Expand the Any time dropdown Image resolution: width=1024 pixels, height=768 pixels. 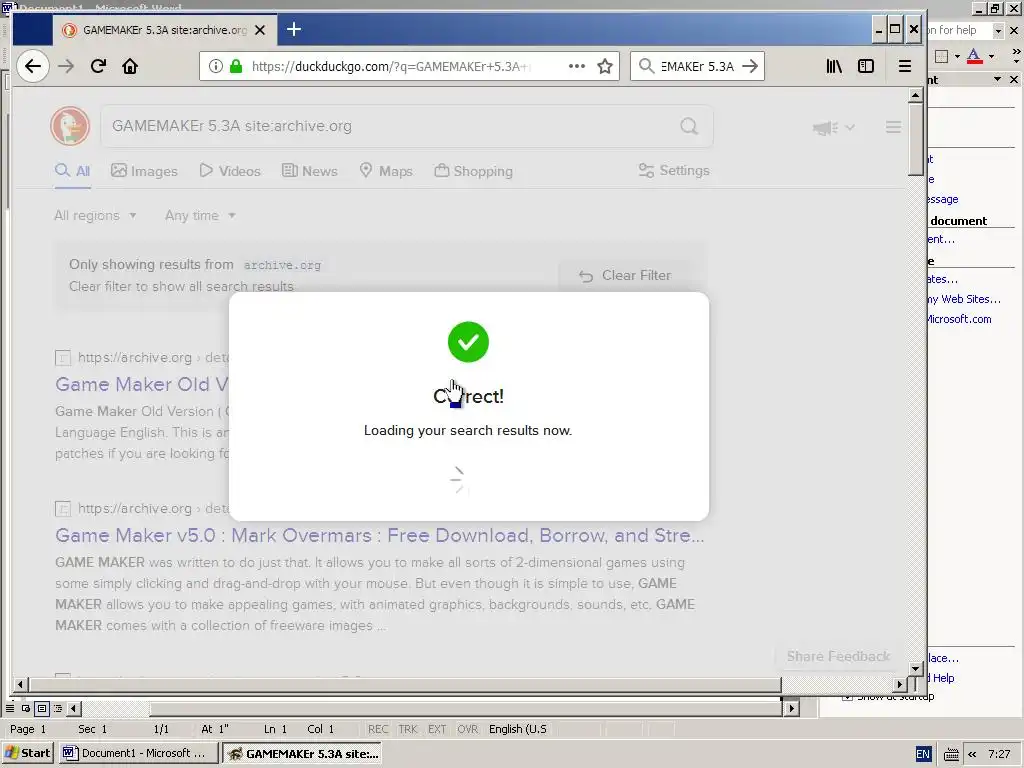pyautogui.click(x=200, y=216)
